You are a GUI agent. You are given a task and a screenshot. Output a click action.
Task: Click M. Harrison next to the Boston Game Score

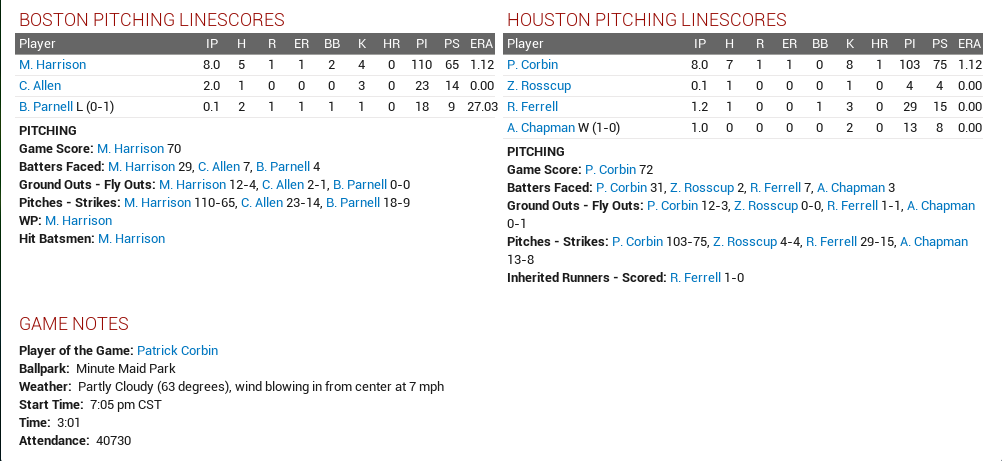coord(130,149)
